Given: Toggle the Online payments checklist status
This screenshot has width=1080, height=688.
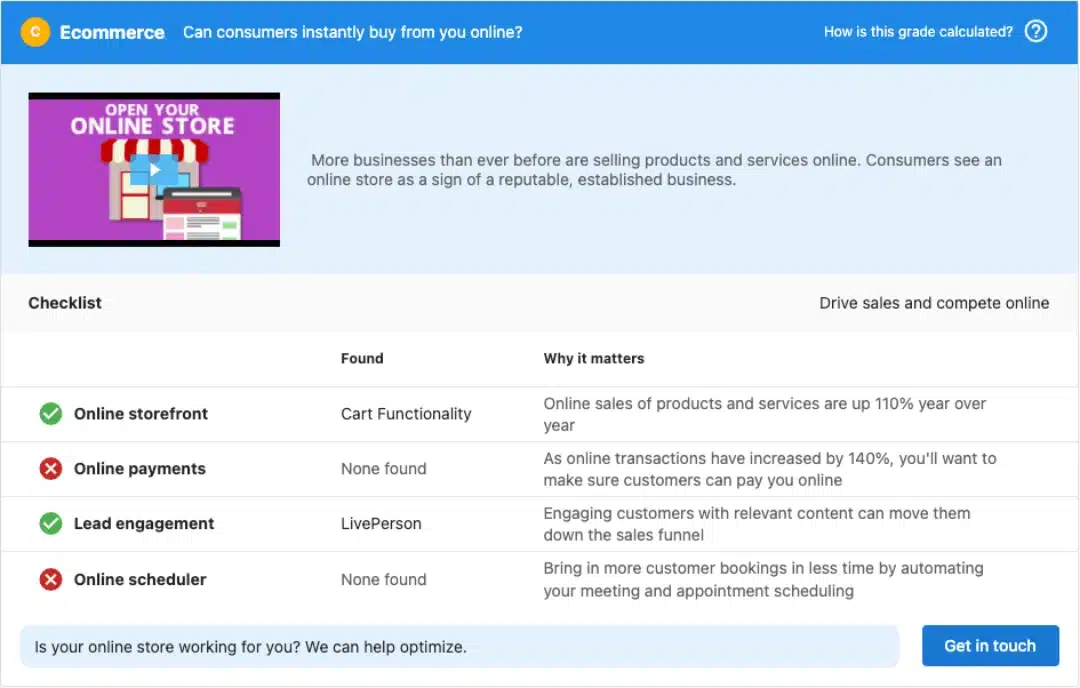Looking at the screenshot, I should (50, 468).
